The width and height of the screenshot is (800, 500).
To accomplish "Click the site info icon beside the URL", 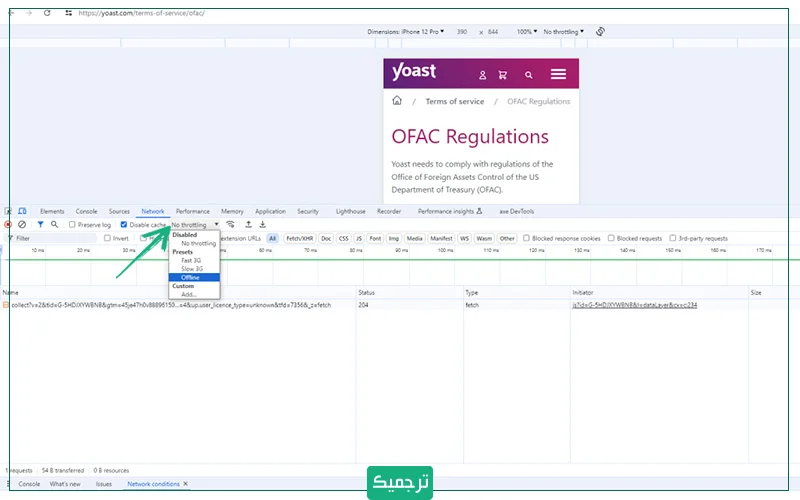I will click(x=68, y=13).
